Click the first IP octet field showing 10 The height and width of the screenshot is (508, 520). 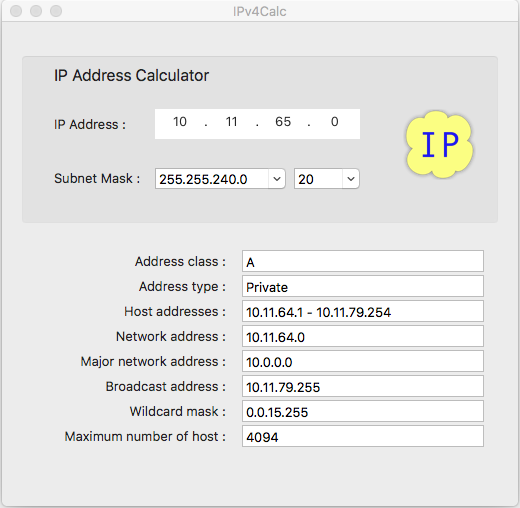click(180, 122)
